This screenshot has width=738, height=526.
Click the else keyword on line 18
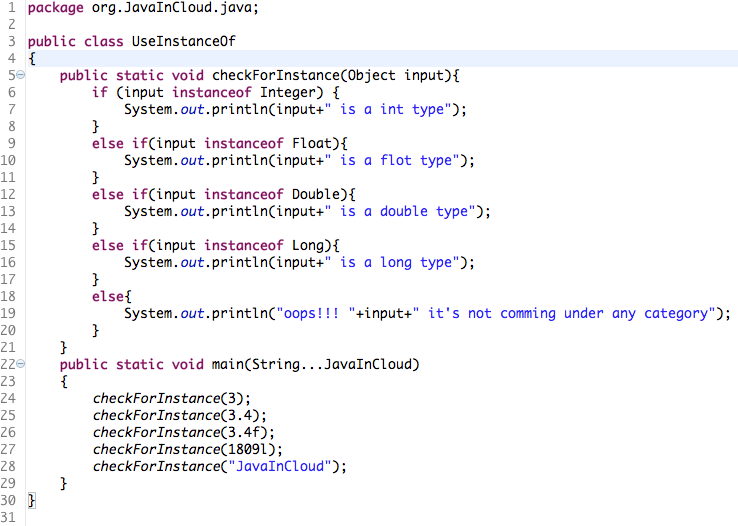(x=108, y=296)
